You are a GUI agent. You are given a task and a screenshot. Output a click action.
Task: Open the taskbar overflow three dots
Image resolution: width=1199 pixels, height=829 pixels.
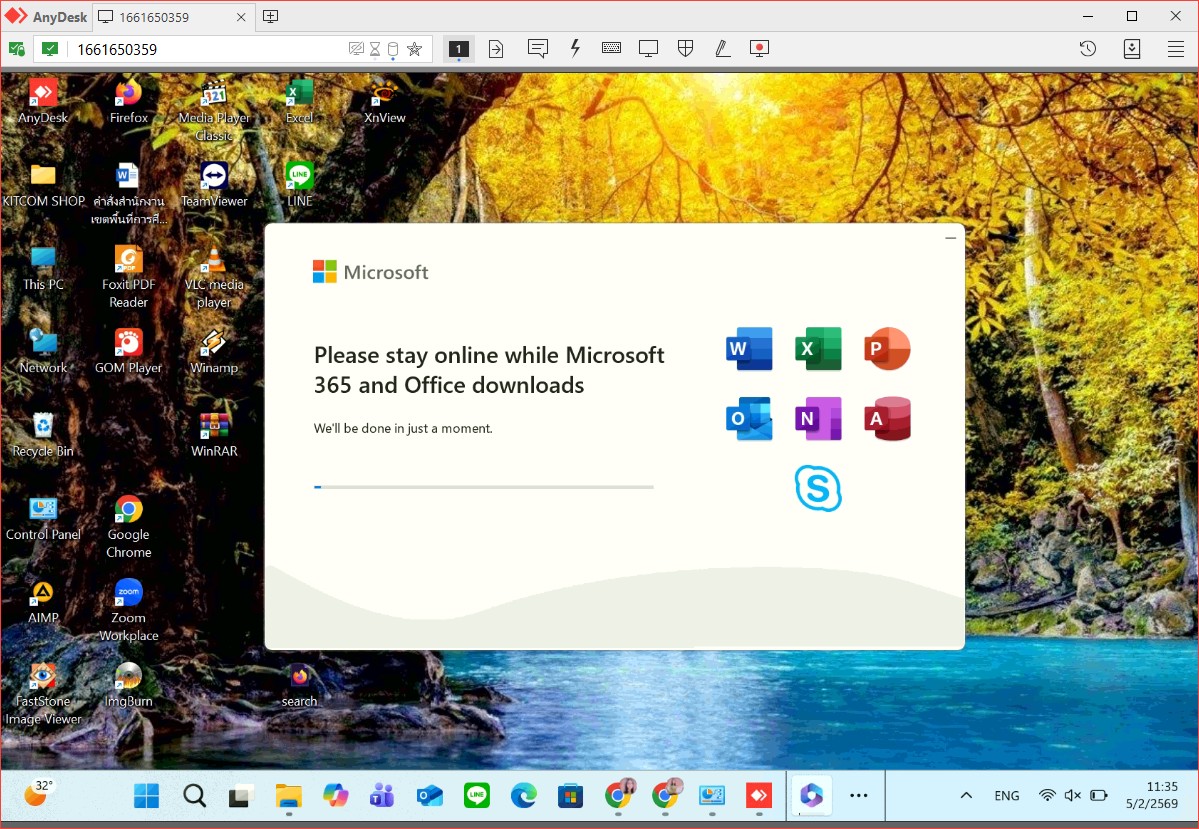(x=859, y=795)
